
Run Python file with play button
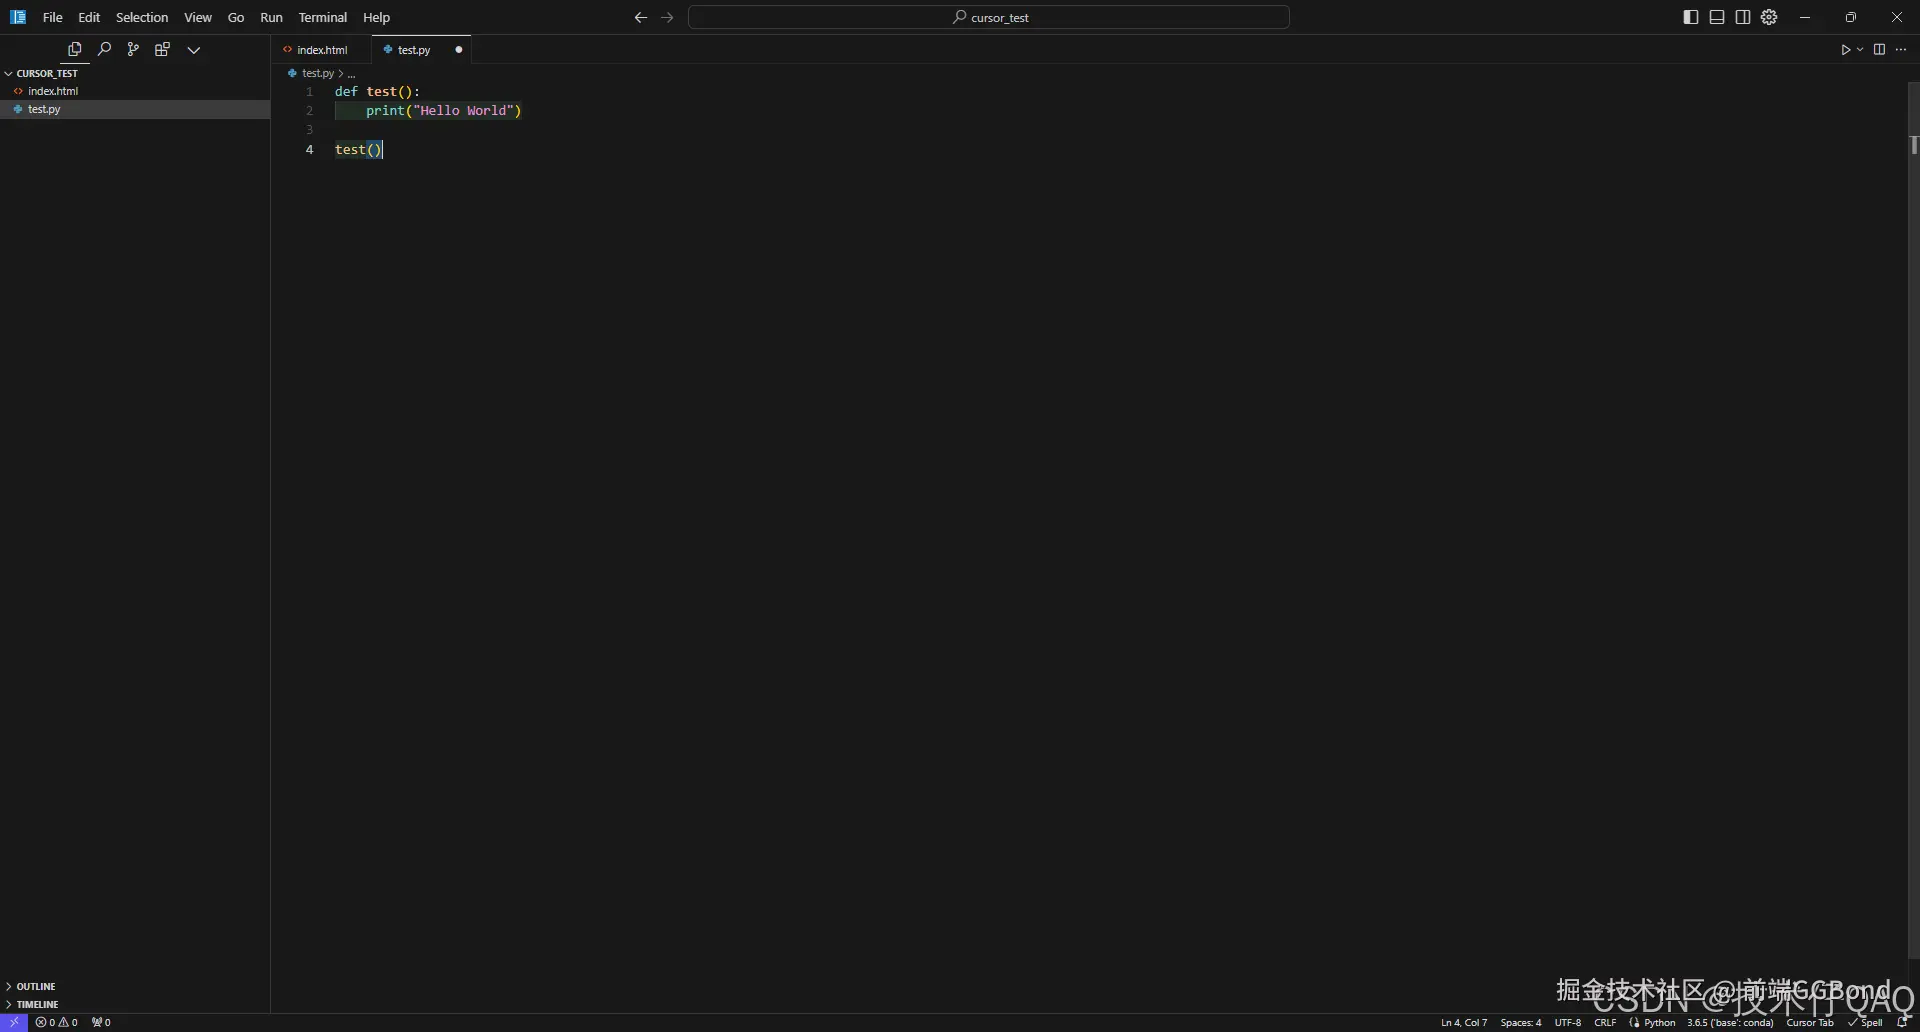(x=1846, y=50)
